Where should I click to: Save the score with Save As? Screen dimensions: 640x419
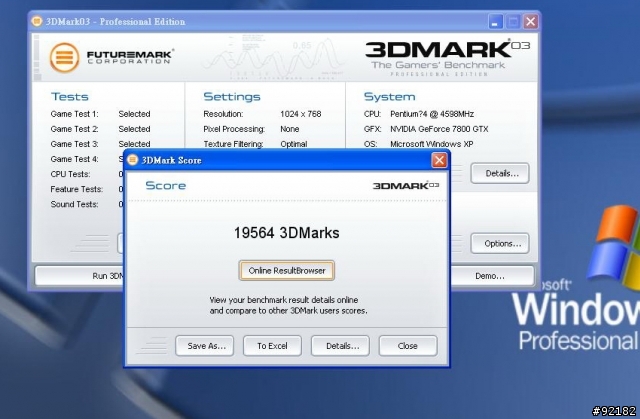coord(204,346)
